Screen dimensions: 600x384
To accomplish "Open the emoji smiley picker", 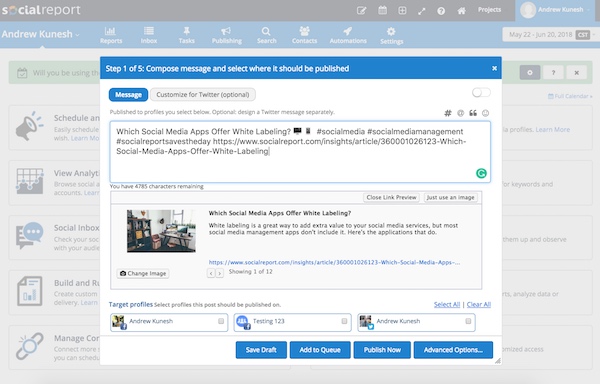I will (x=485, y=113).
